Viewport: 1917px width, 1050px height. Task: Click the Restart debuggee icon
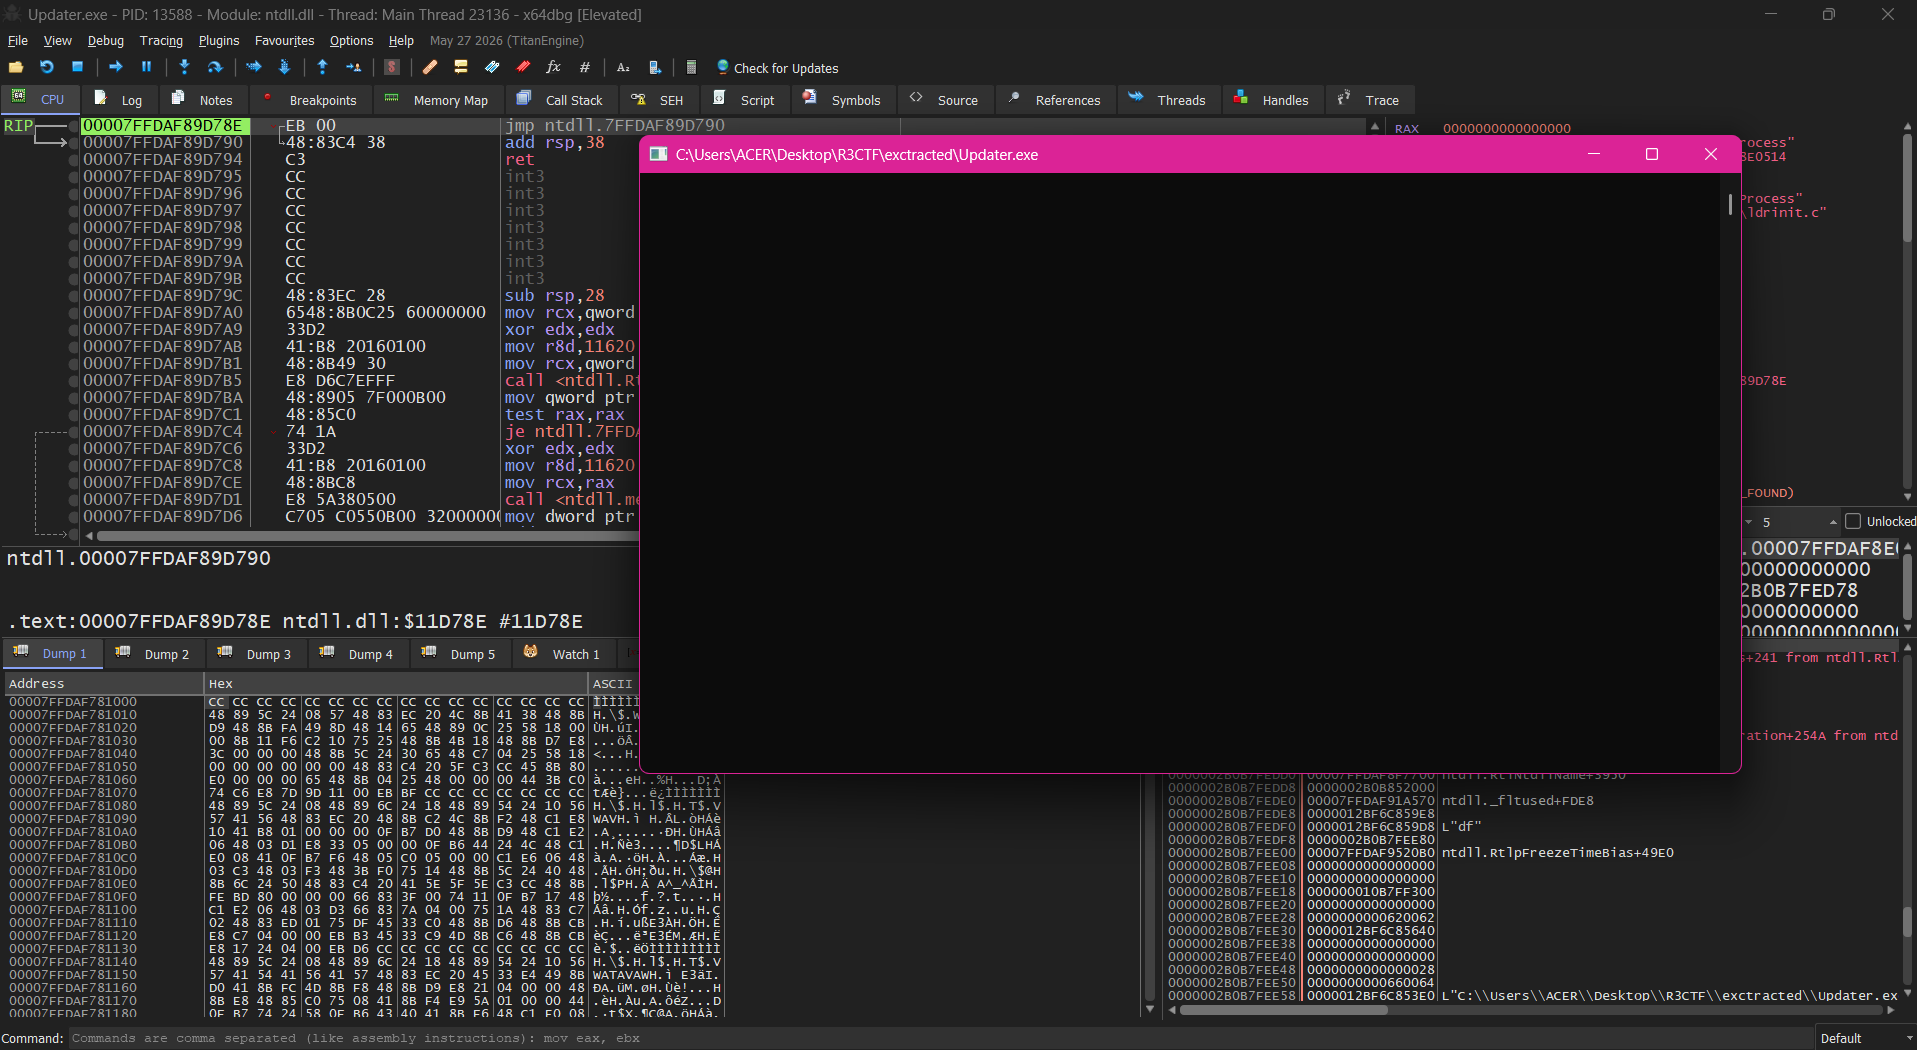coord(47,67)
